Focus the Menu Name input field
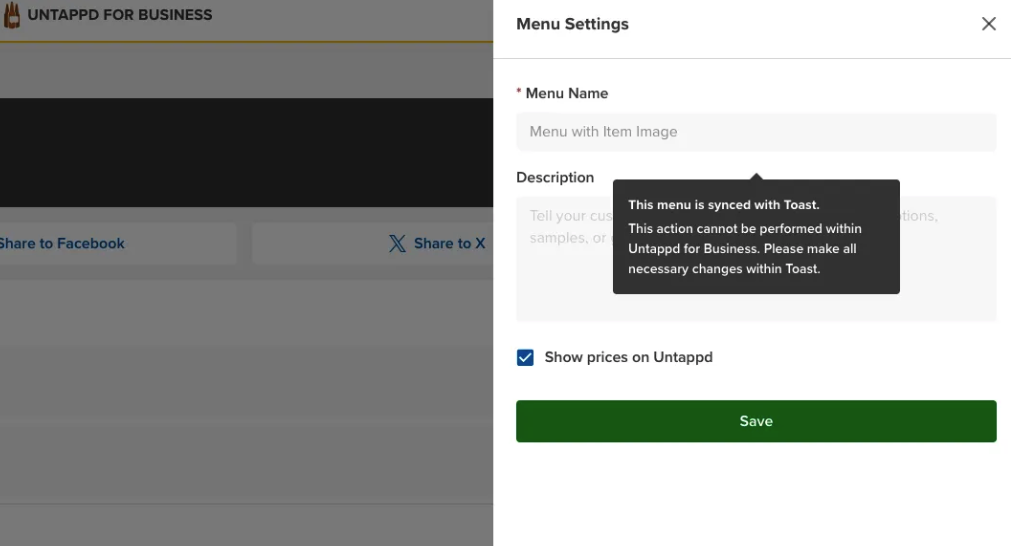This screenshot has width=1011, height=546. (x=756, y=132)
